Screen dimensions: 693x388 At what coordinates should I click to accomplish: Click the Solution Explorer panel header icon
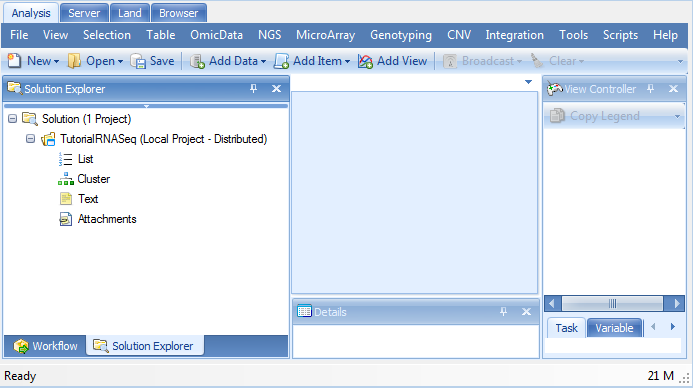coord(15,88)
